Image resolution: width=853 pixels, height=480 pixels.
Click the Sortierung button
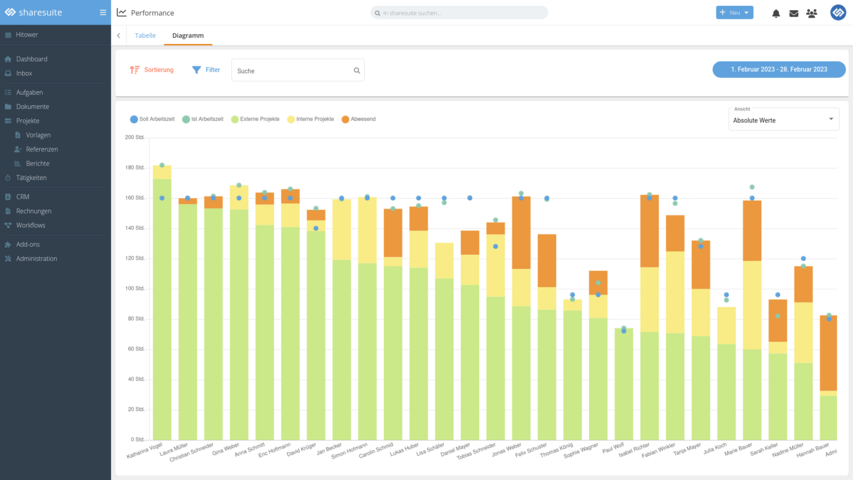click(152, 70)
